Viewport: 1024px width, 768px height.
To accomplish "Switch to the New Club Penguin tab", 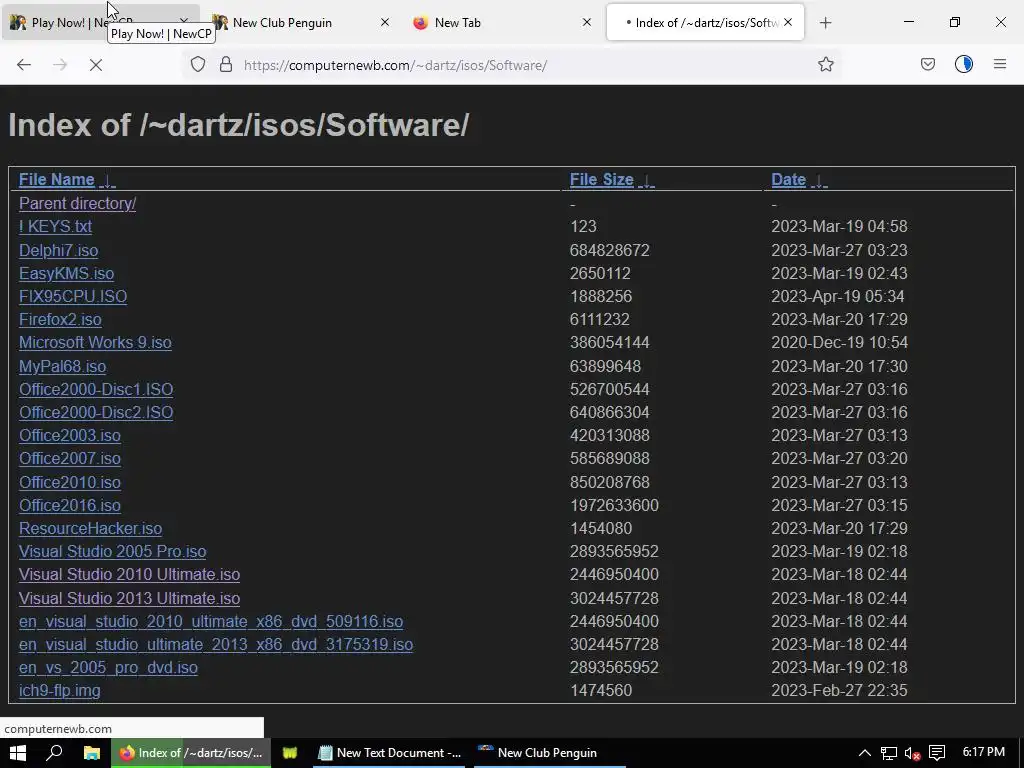I will pos(304,22).
